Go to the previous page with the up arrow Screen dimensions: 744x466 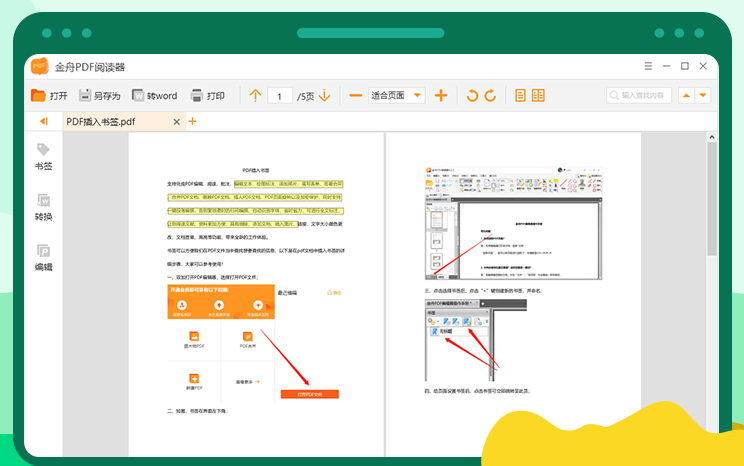click(x=255, y=95)
